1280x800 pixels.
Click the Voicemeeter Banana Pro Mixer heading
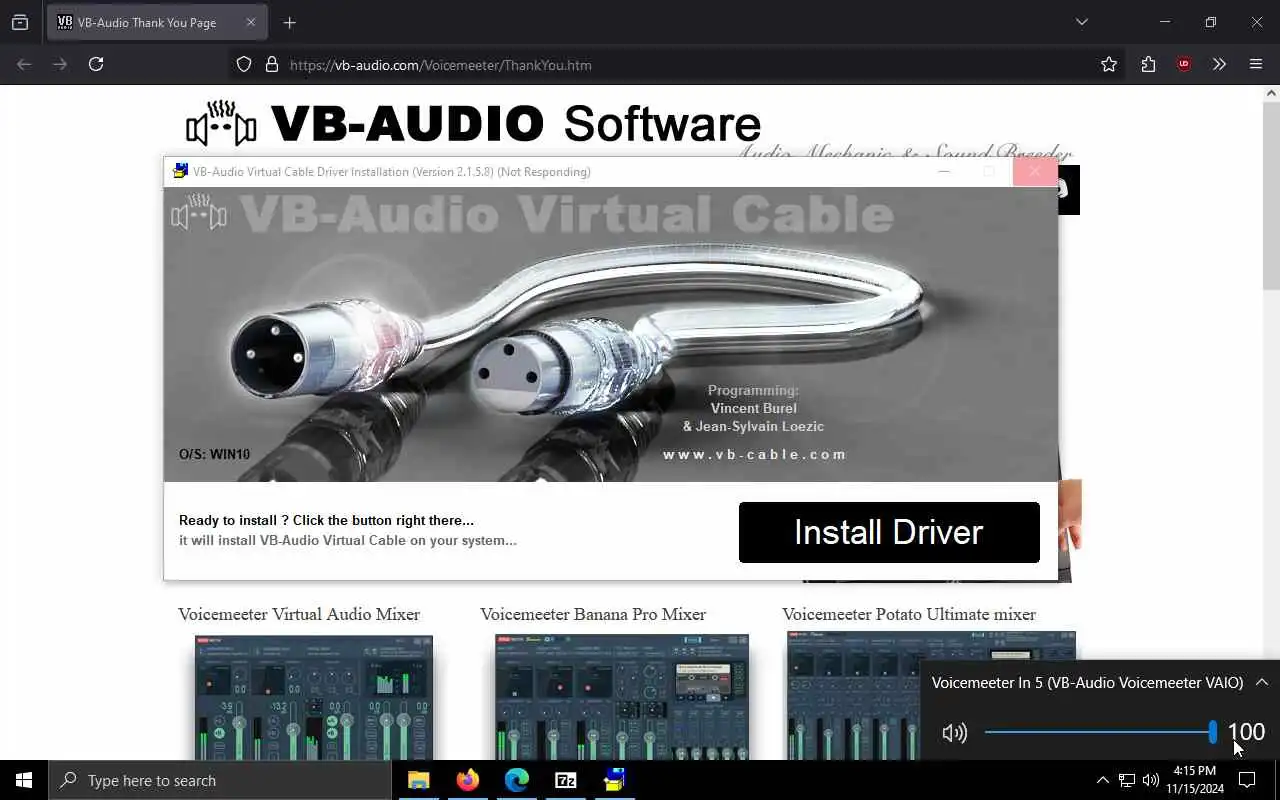[593, 614]
